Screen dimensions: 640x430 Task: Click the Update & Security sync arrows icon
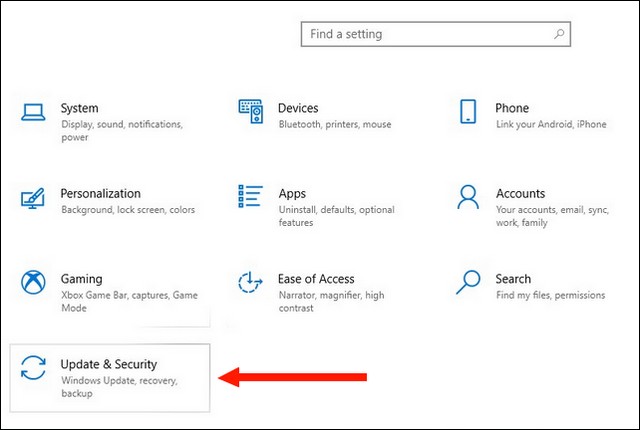coord(33,368)
